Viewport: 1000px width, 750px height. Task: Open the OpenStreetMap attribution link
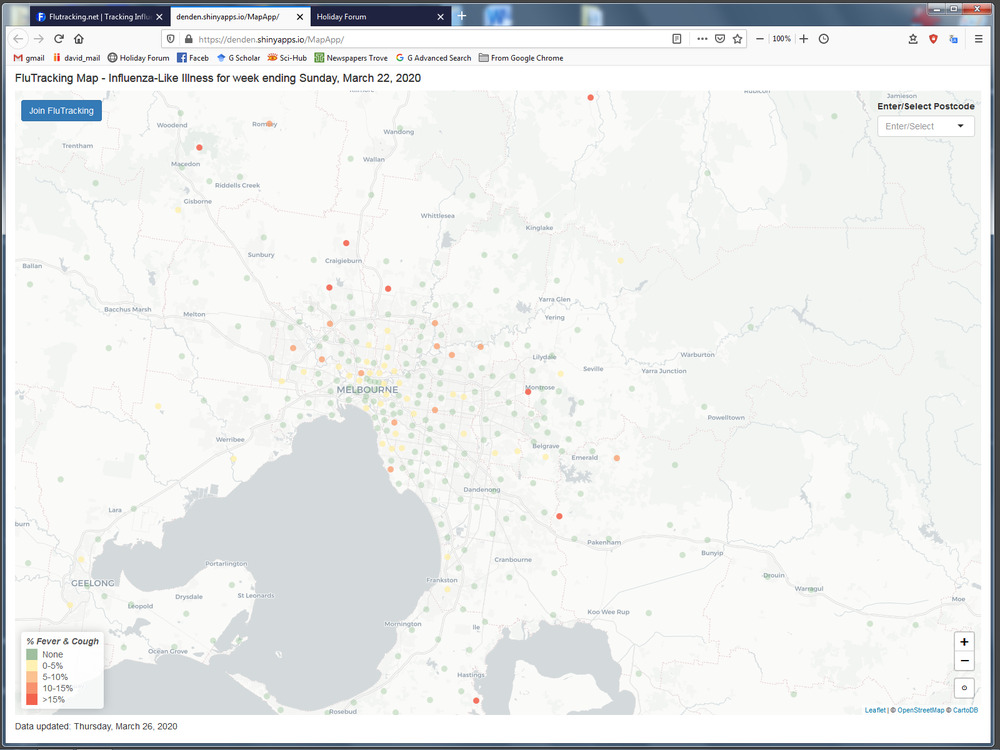coord(921,710)
